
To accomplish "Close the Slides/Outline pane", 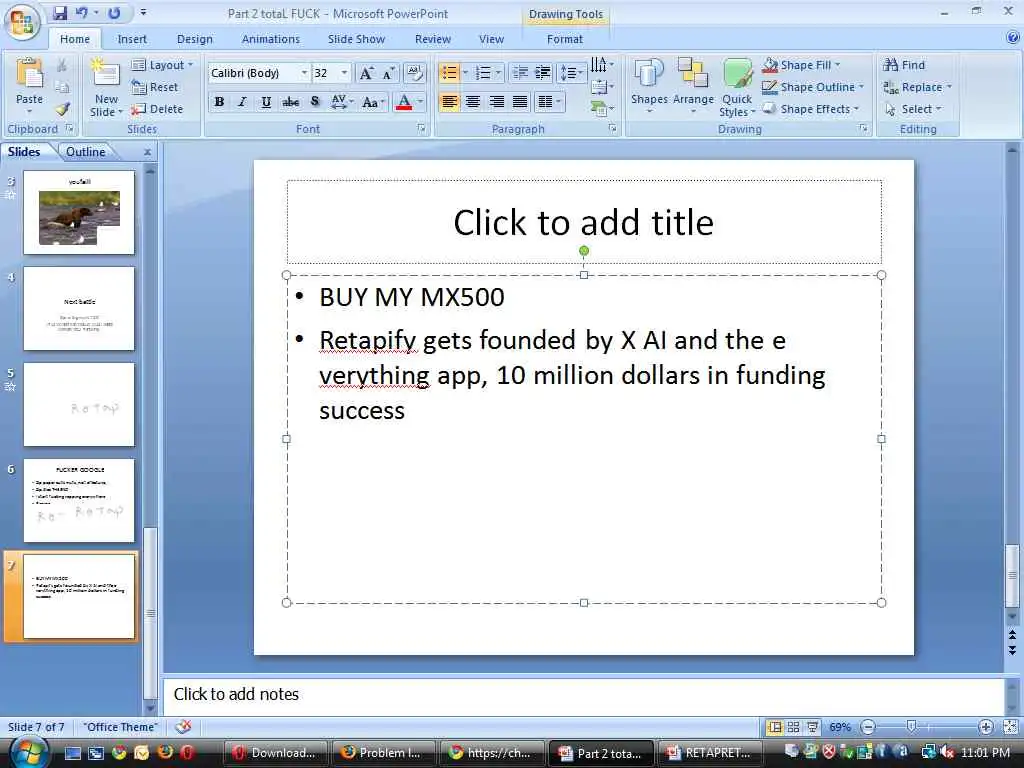I will [x=148, y=152].
